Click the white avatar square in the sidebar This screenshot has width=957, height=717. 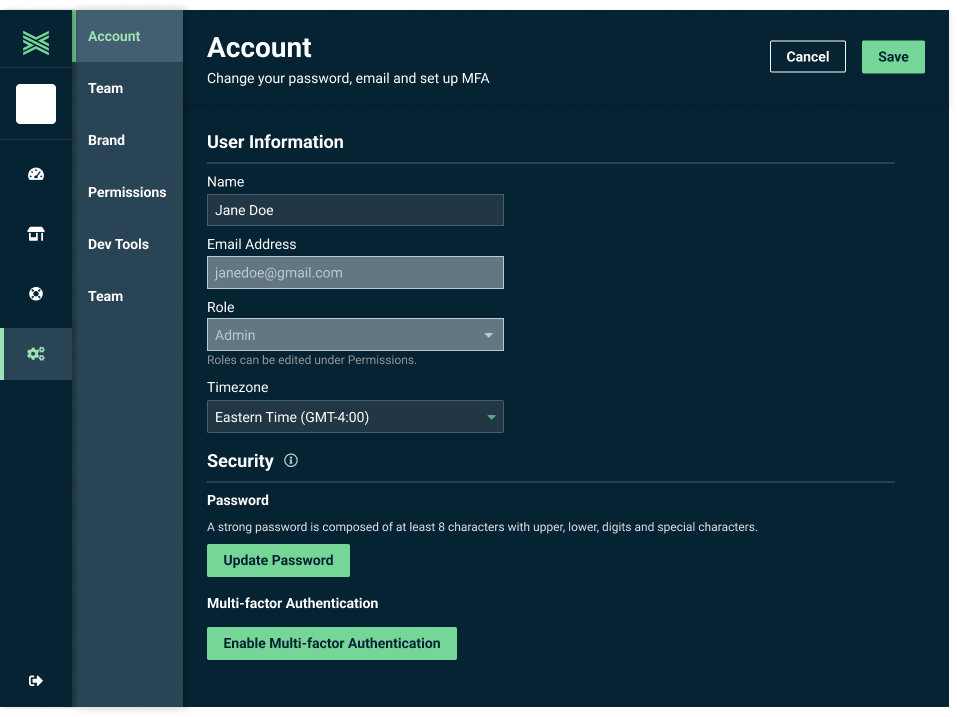[36, 104]
